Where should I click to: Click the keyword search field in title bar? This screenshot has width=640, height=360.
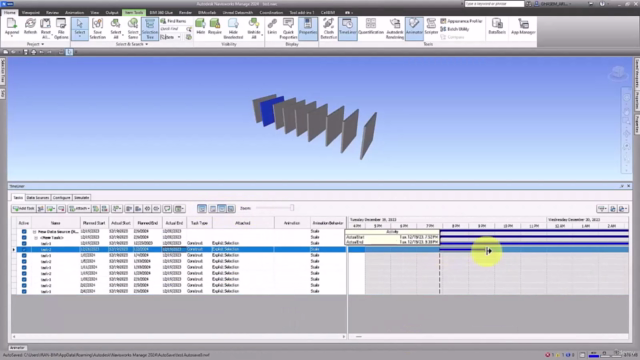494,4
